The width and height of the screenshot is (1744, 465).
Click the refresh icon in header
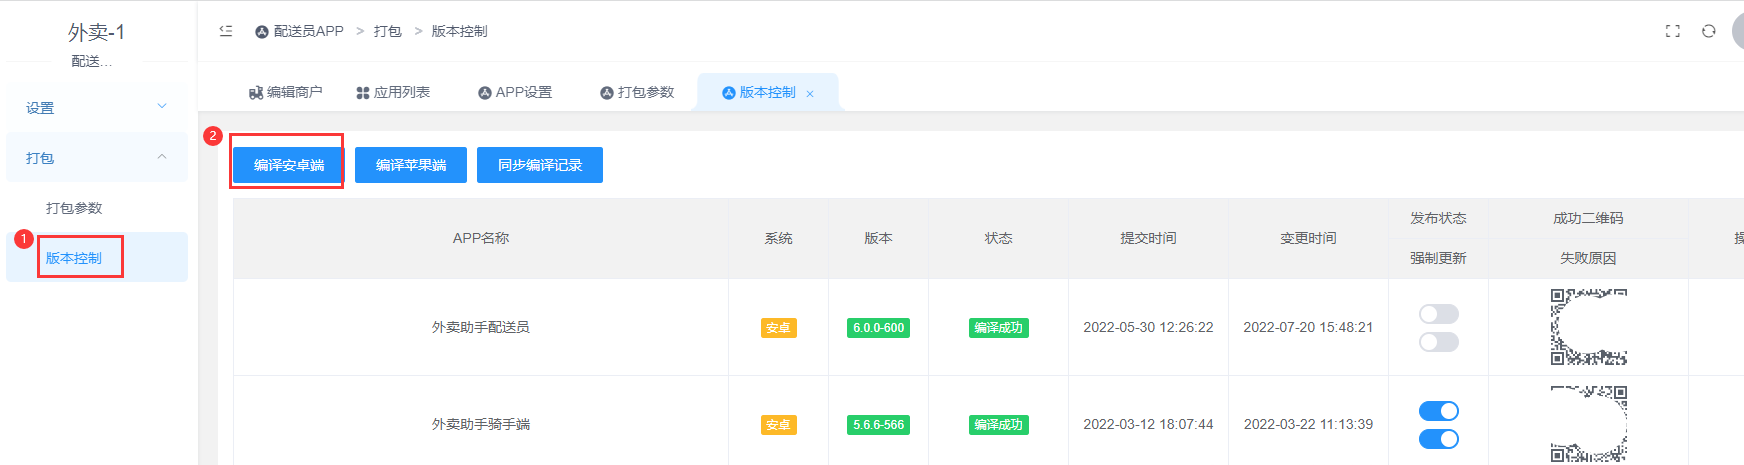(x=1709, y=31)
